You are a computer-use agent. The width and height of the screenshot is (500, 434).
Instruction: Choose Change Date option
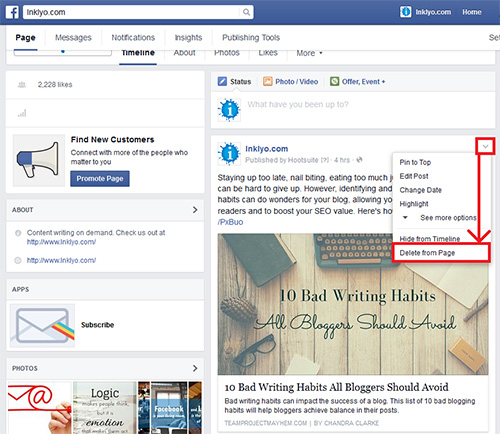[420, 190]
